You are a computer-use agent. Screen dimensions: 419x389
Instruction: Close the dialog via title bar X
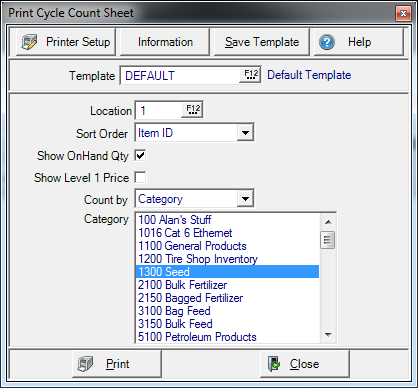click(x=403, y=14)
